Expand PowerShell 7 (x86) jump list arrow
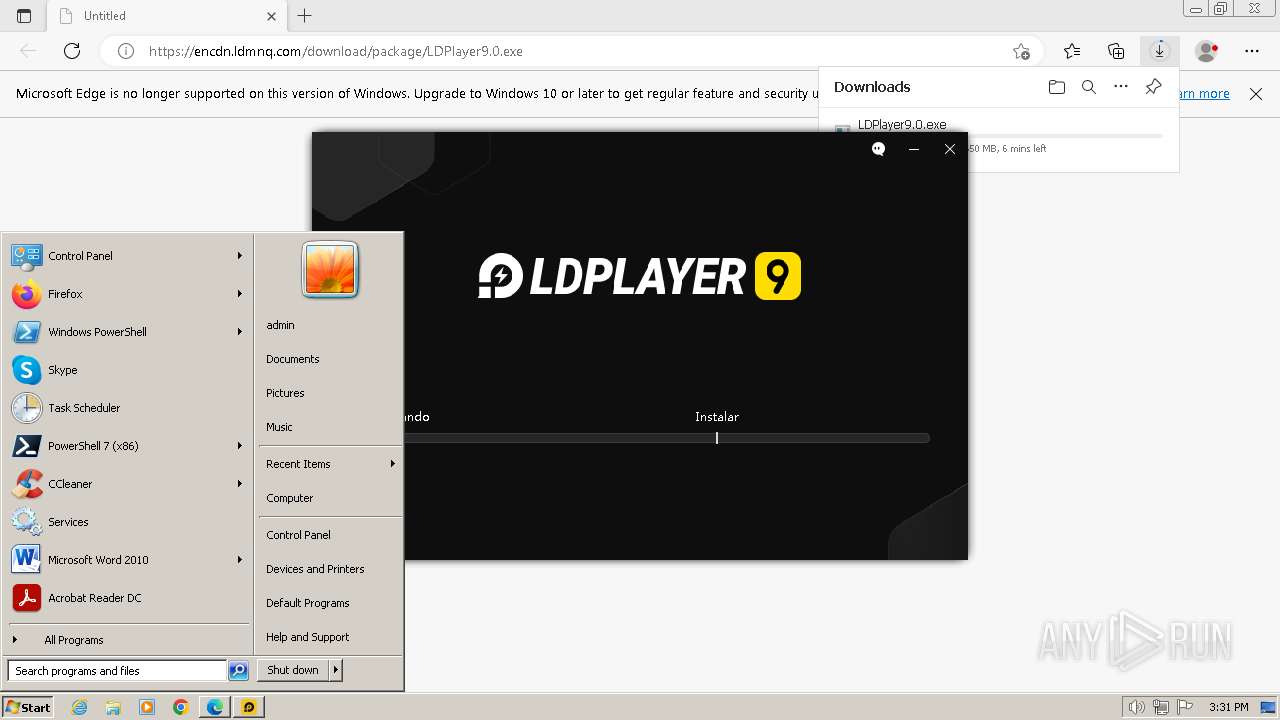Image resolution: width=1280 pixels, height=720 pixels. [x=240, y=446]
